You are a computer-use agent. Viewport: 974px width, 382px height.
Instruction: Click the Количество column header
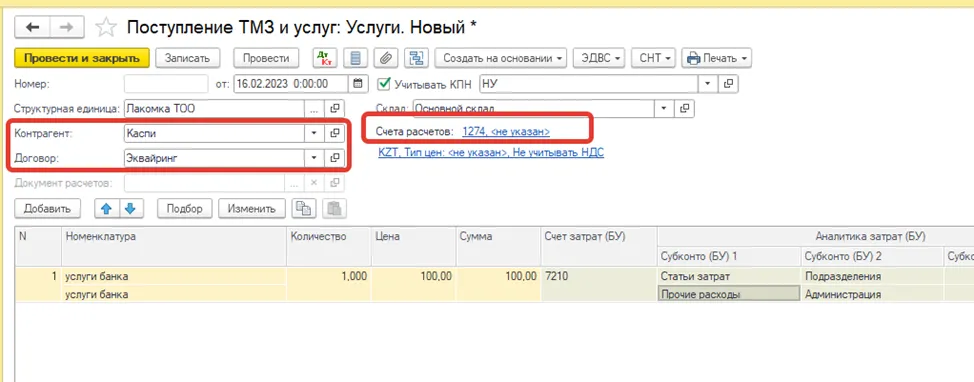329,246
